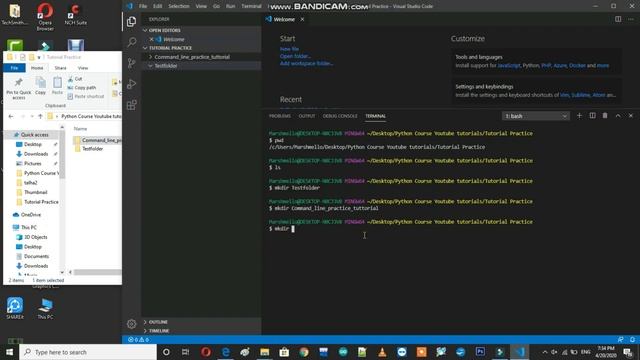Click the Vim keybindings link

click(x=564, y=95)
